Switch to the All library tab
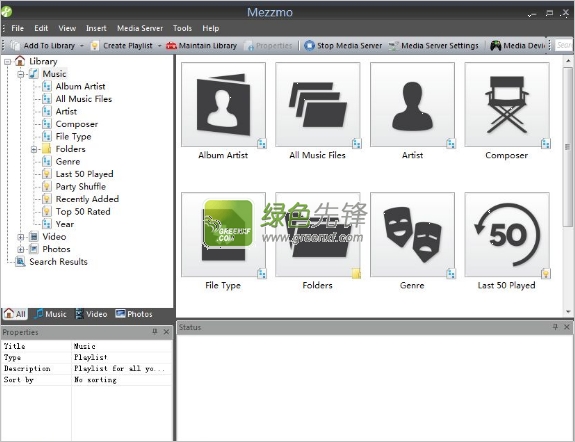Screen dimensions: 575x442 point(15,314)
